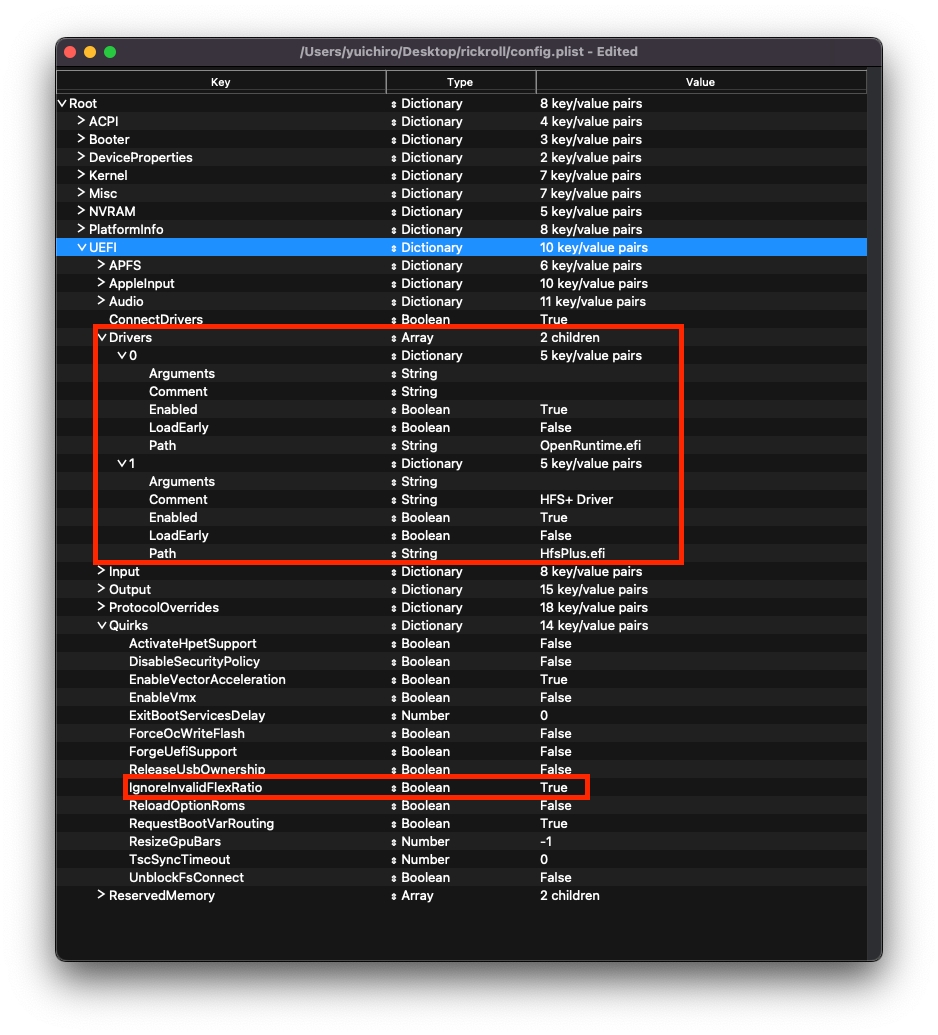
Task: Click the green zoom window button
Action: pyautogui.click(x=110, y=52)
